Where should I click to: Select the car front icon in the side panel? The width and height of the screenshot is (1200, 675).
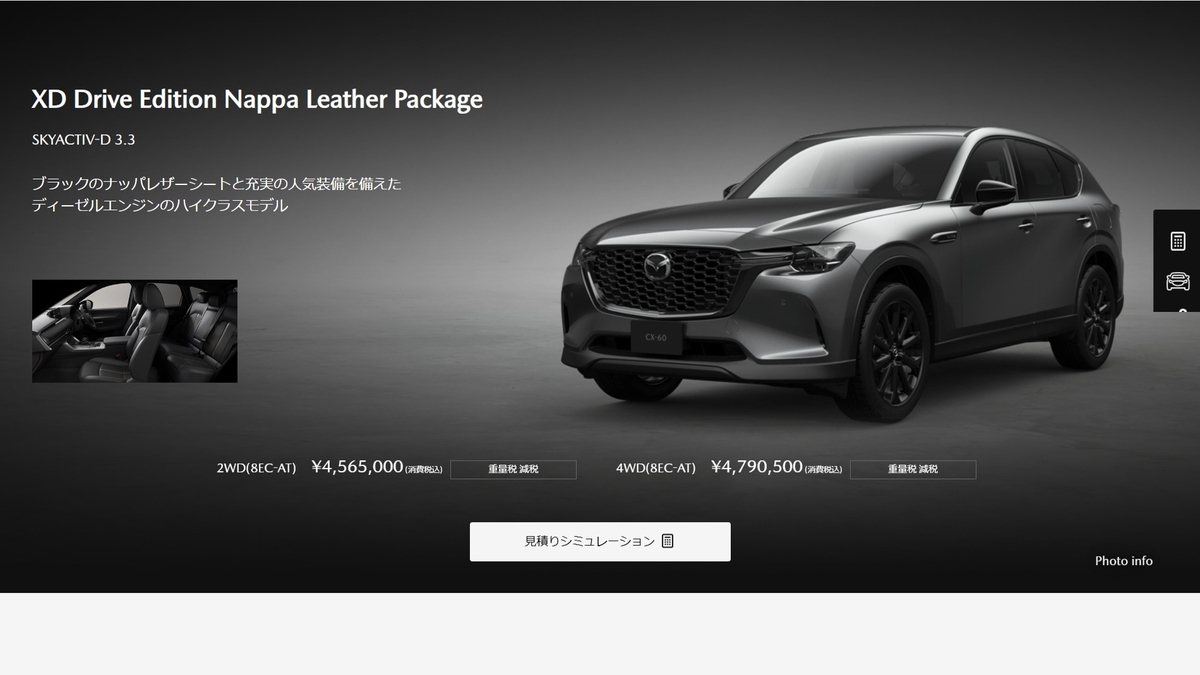coord(1177,282)
